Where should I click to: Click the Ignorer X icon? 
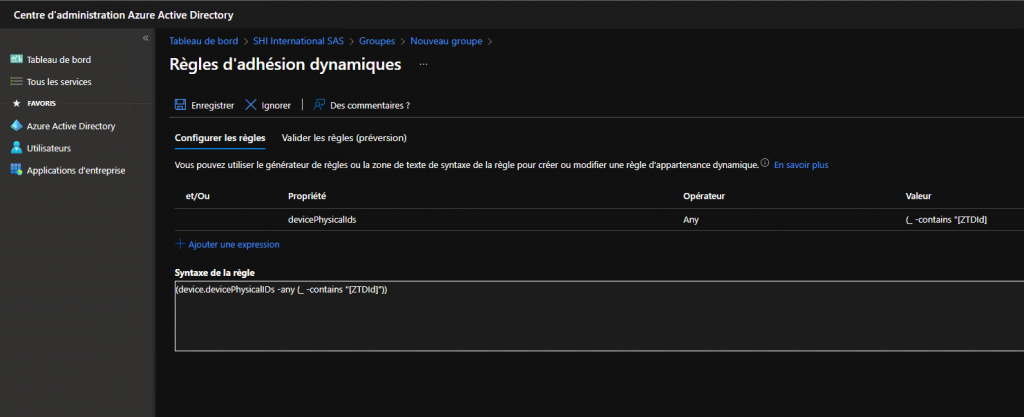click(x=250, y=105)
